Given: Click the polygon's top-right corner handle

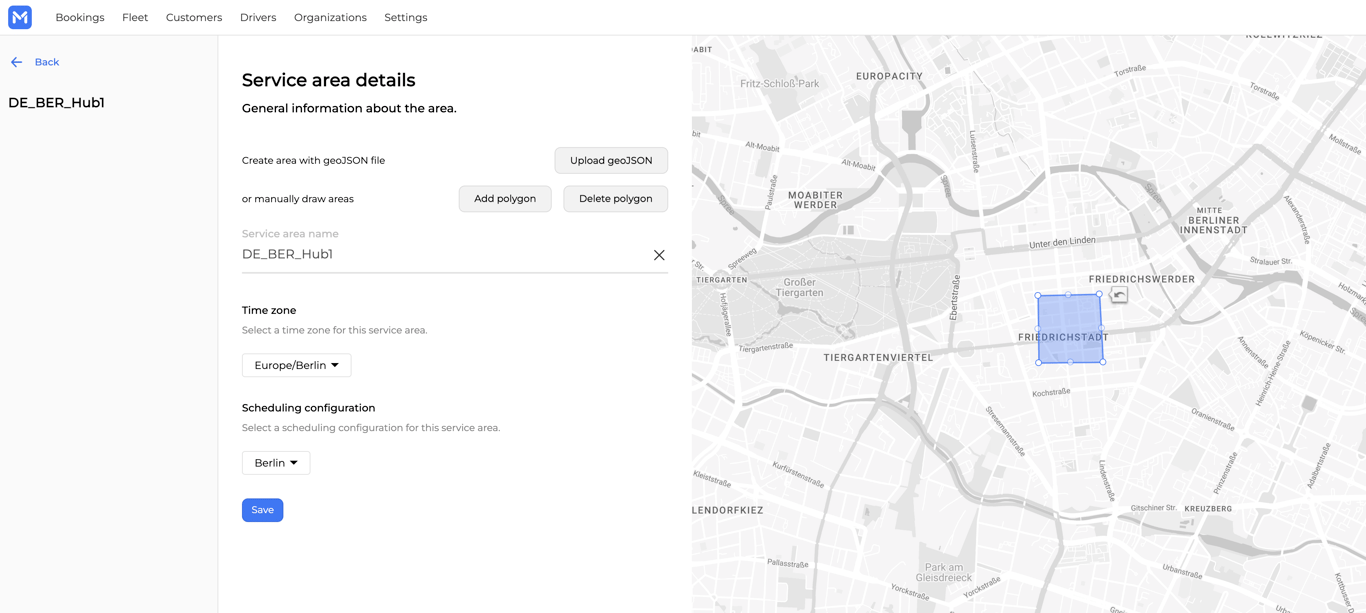Looking at the screenshot, I should pyautogui.click(x=1099, y=294).
